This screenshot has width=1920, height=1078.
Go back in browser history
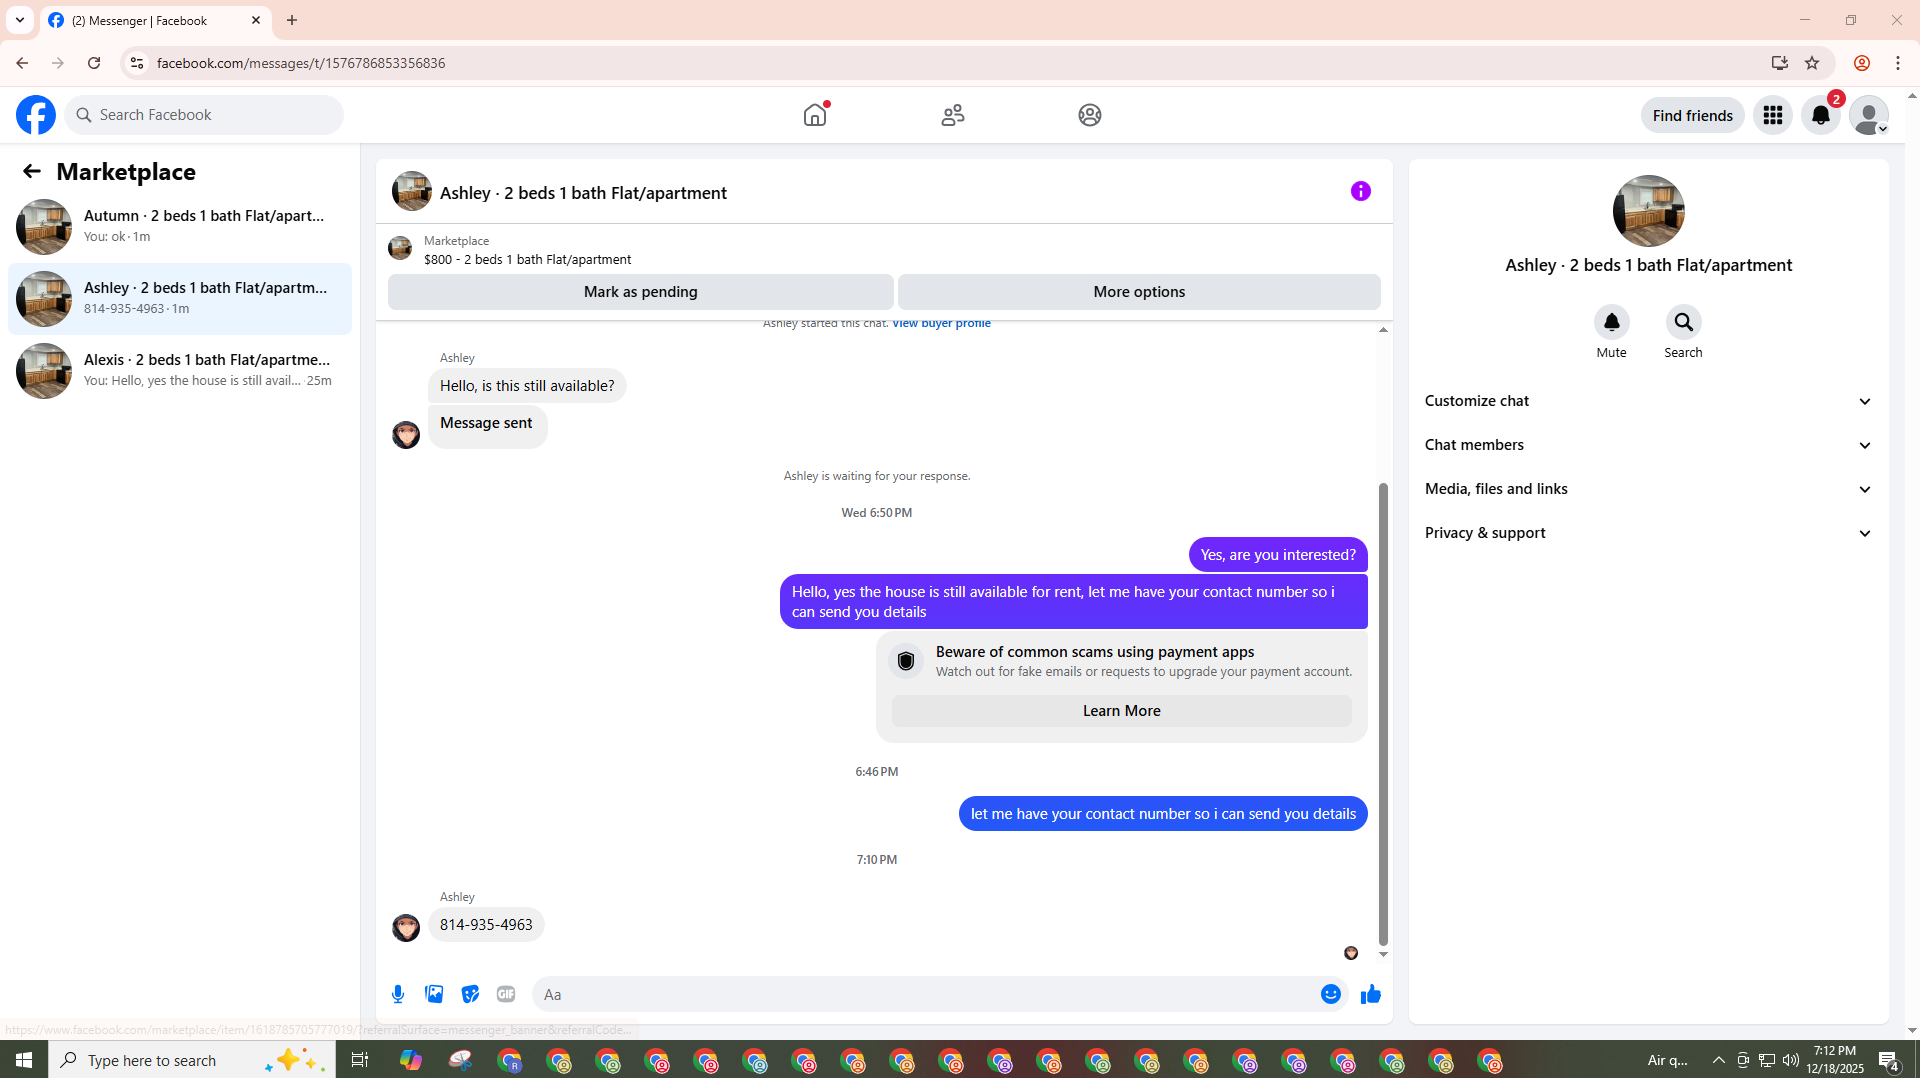tap(22, 63)
